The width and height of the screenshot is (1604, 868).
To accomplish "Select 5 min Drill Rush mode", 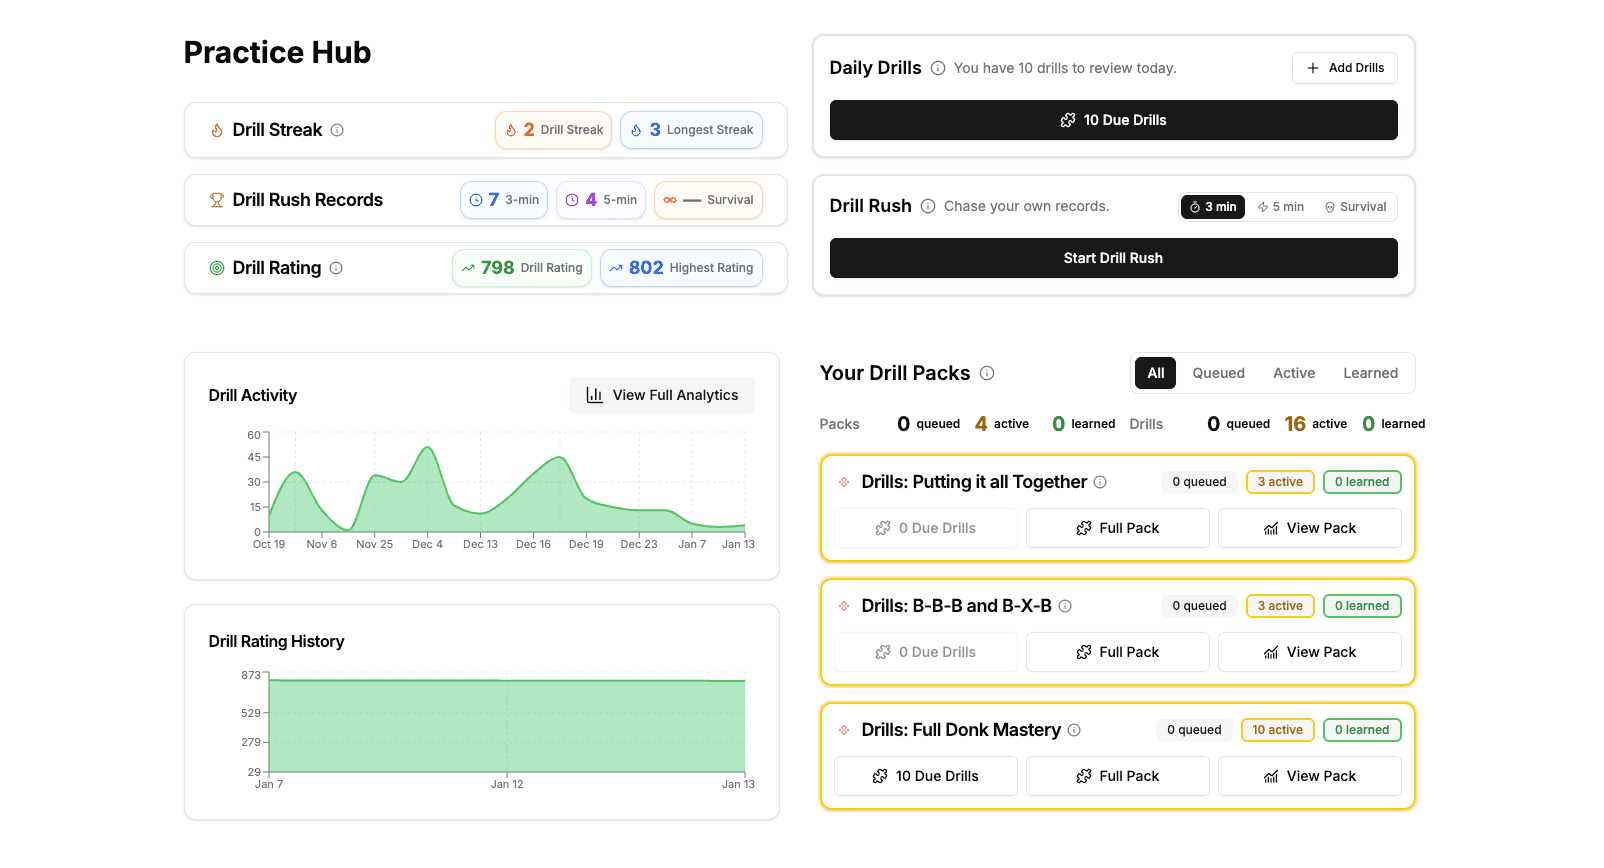I will 1281,207.
